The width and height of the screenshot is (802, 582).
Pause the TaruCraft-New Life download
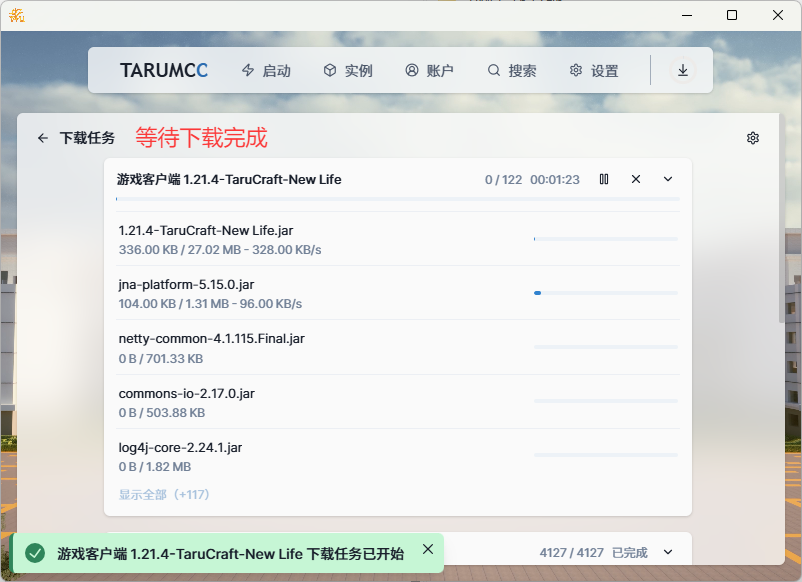[604, 179]
